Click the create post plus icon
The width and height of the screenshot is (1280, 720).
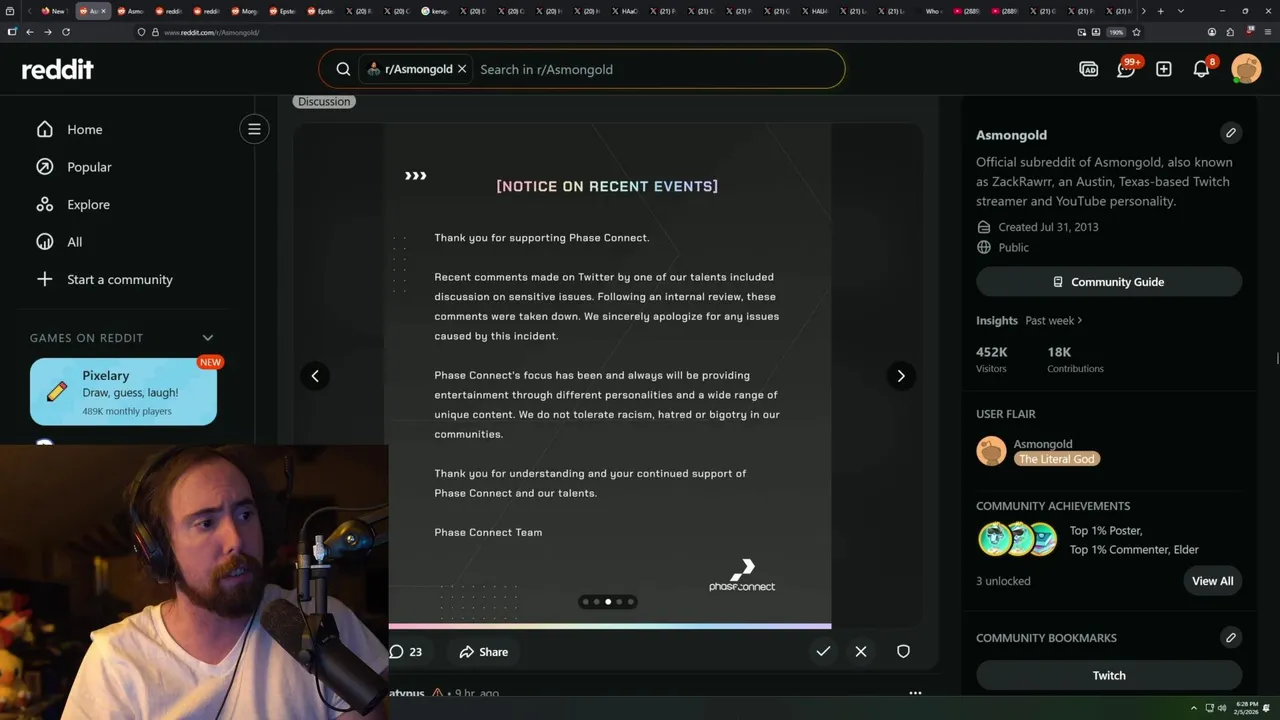click(1164, 69)
